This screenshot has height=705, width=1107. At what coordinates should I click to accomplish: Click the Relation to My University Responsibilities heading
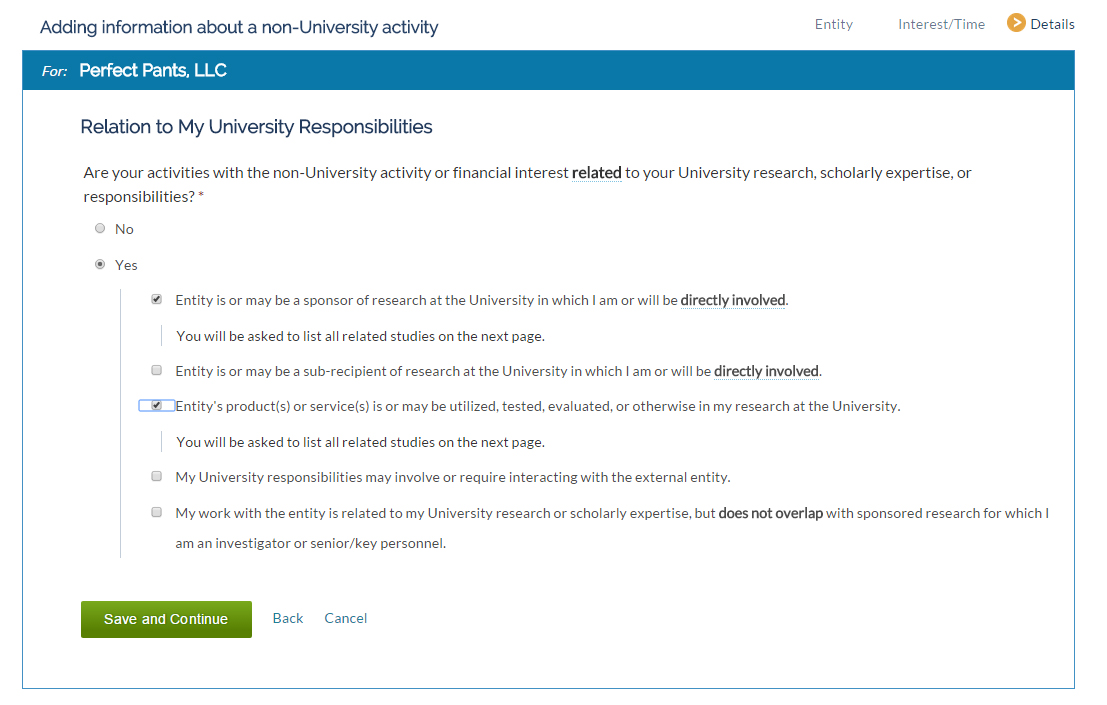tap(256, 127)
